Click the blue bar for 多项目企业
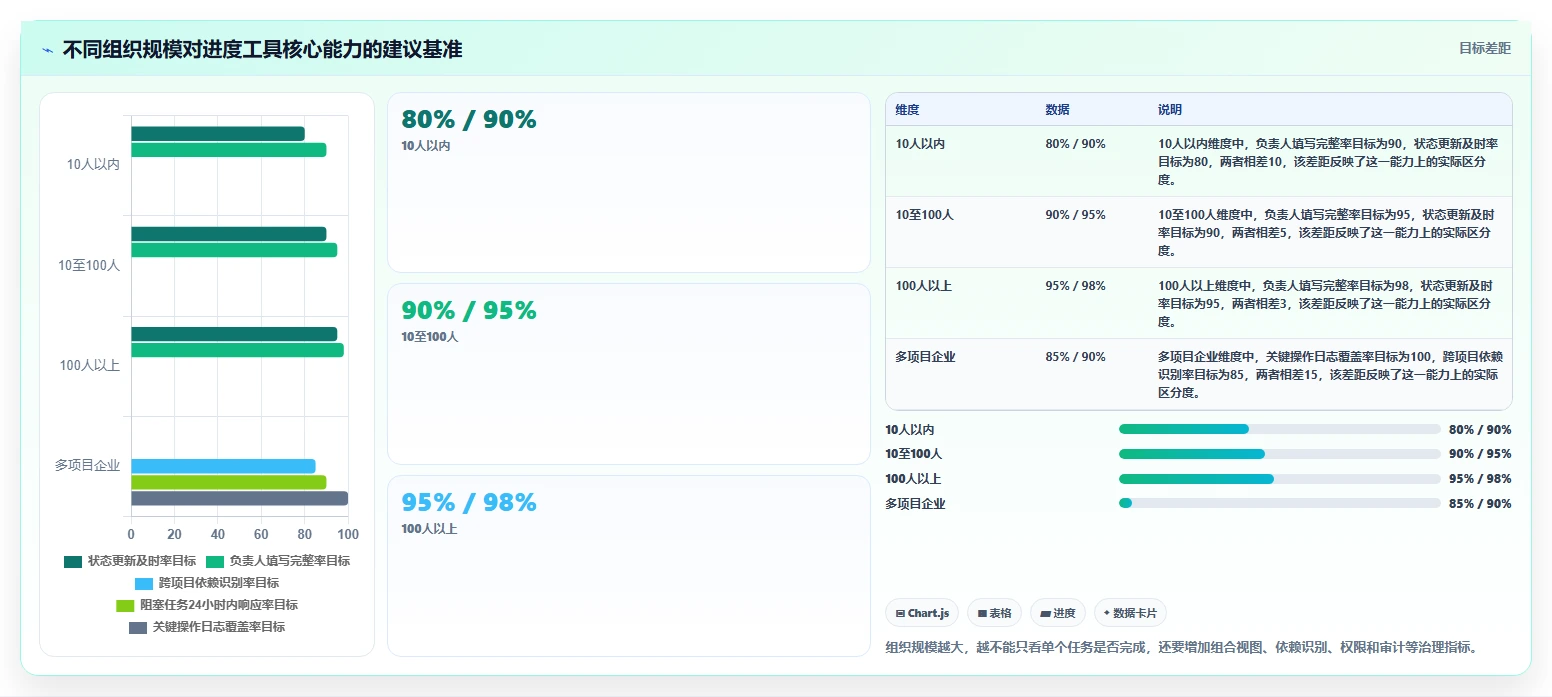Viewport: 1552px width, 697px height. pos(223,466)
